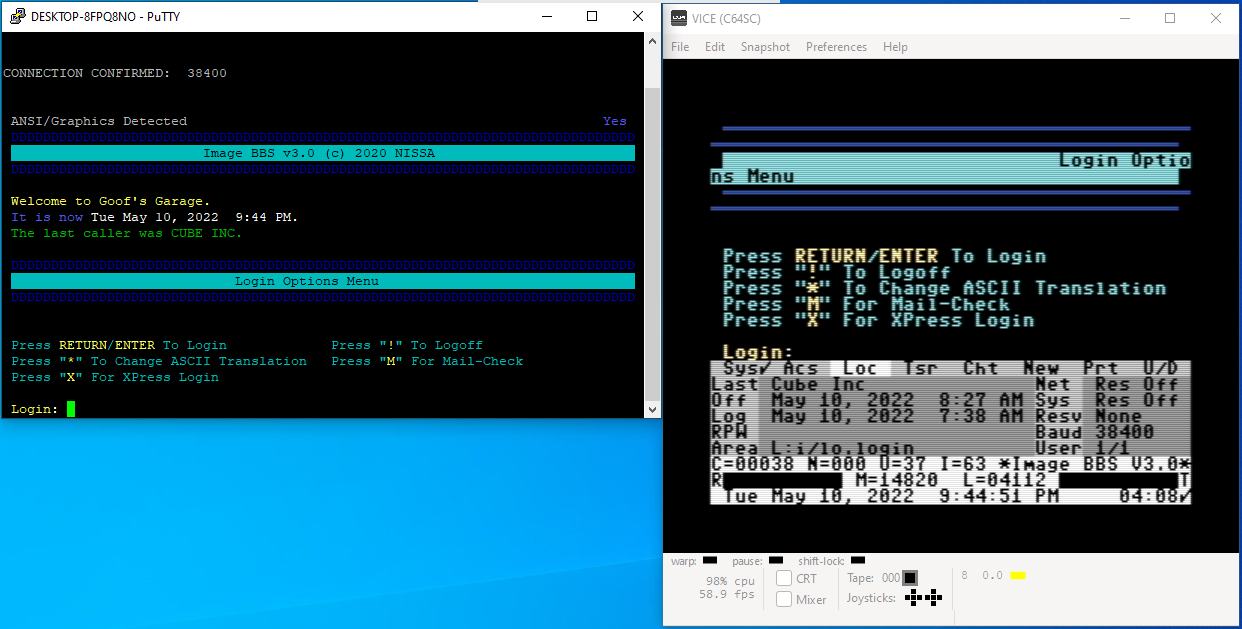Minimize the VICE window
This screenshot has height=629, width=1242.
[x=1124, y=18]
